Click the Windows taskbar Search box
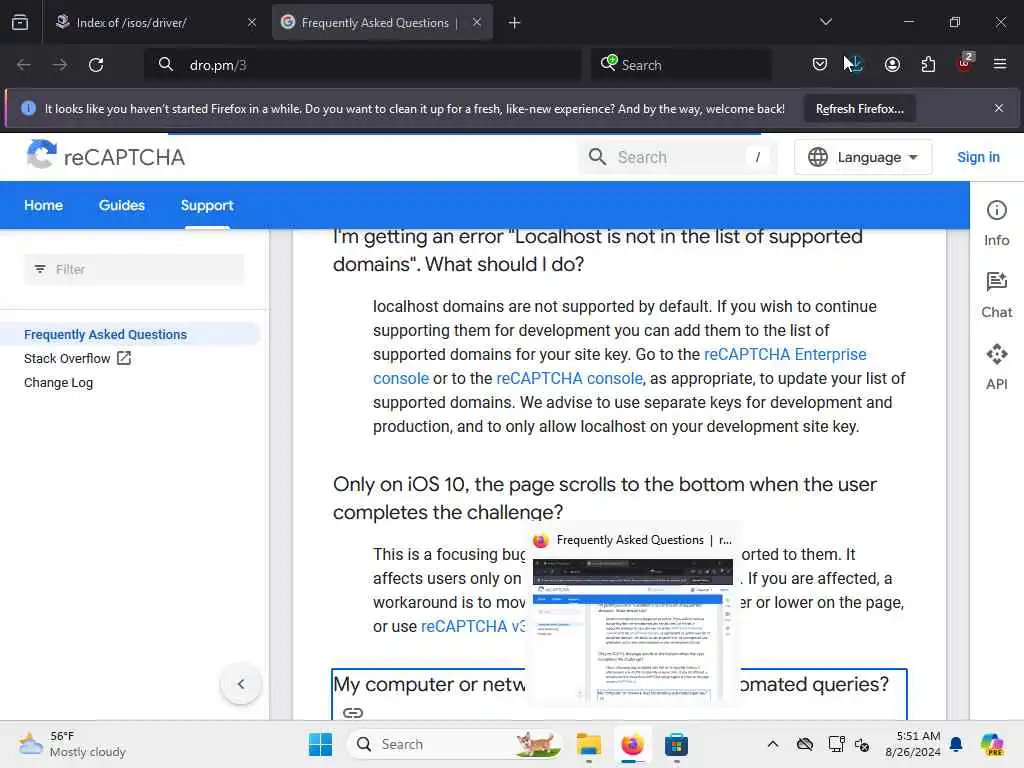The image size is (1024, 768). tap(456, 744)
